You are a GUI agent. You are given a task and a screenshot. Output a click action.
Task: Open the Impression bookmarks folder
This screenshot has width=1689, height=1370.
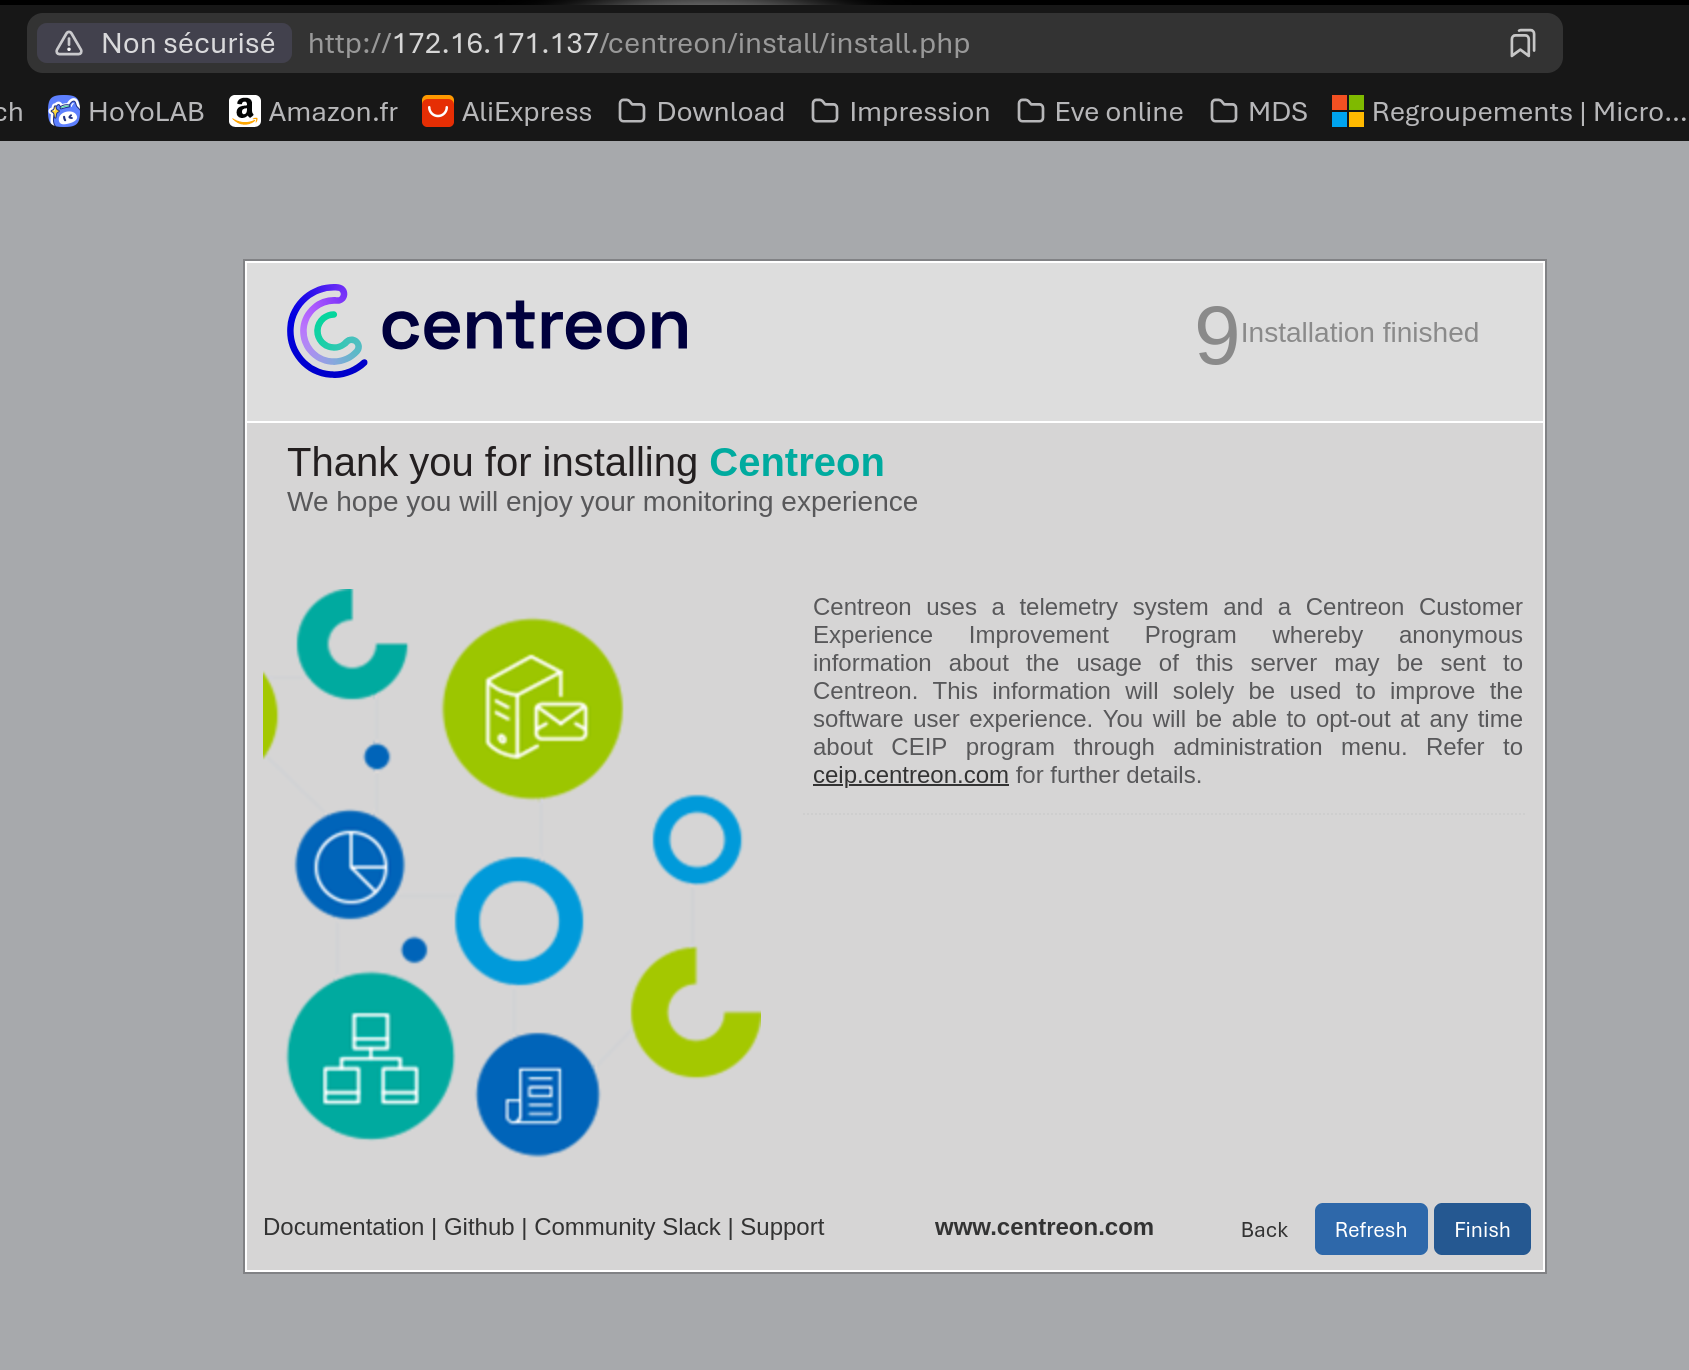(x=900, y=111)
